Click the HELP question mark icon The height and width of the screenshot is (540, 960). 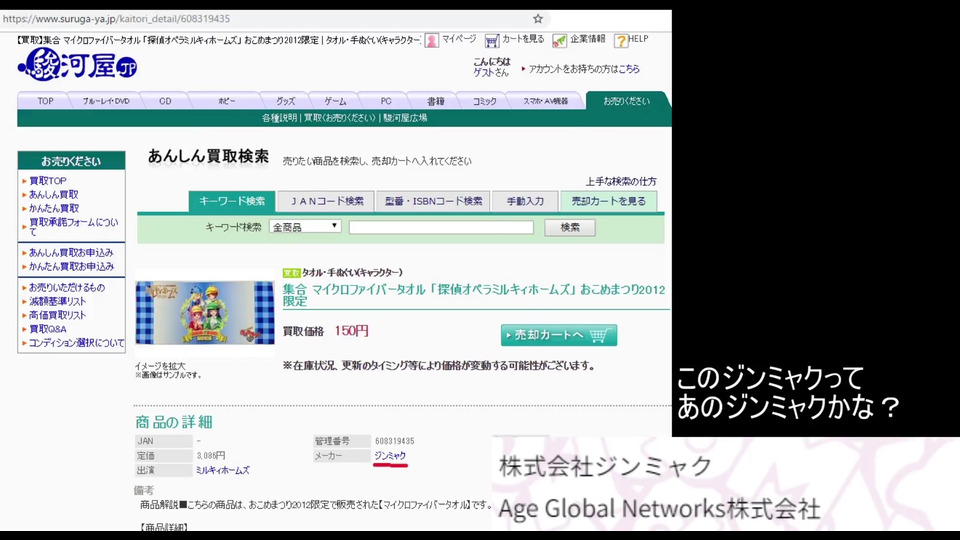coord(621,40)
